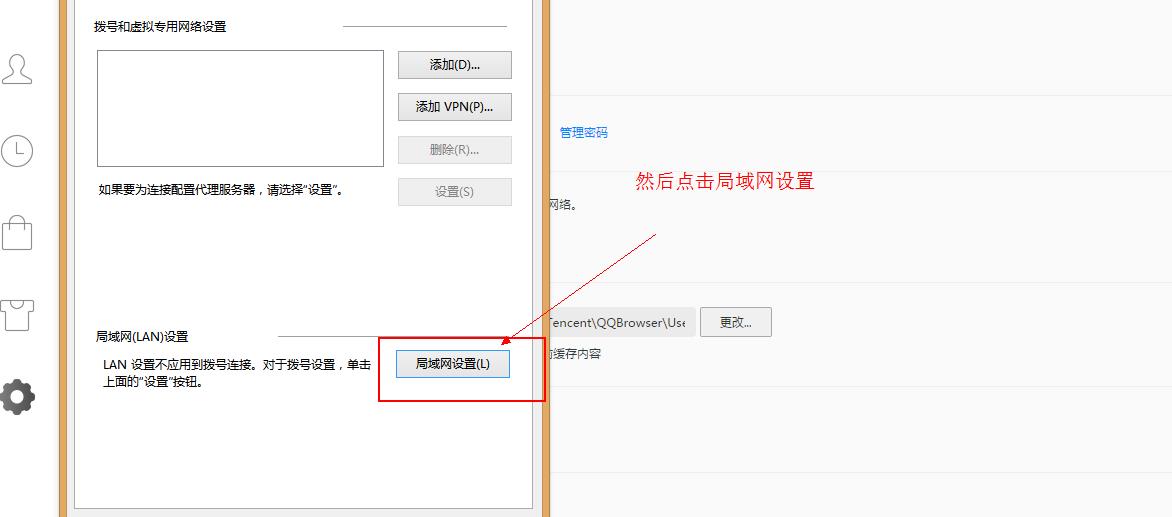Click the 添加(D)... button
The height and width of the screenshot is (517, 1172).
click(x=454, y=65)
